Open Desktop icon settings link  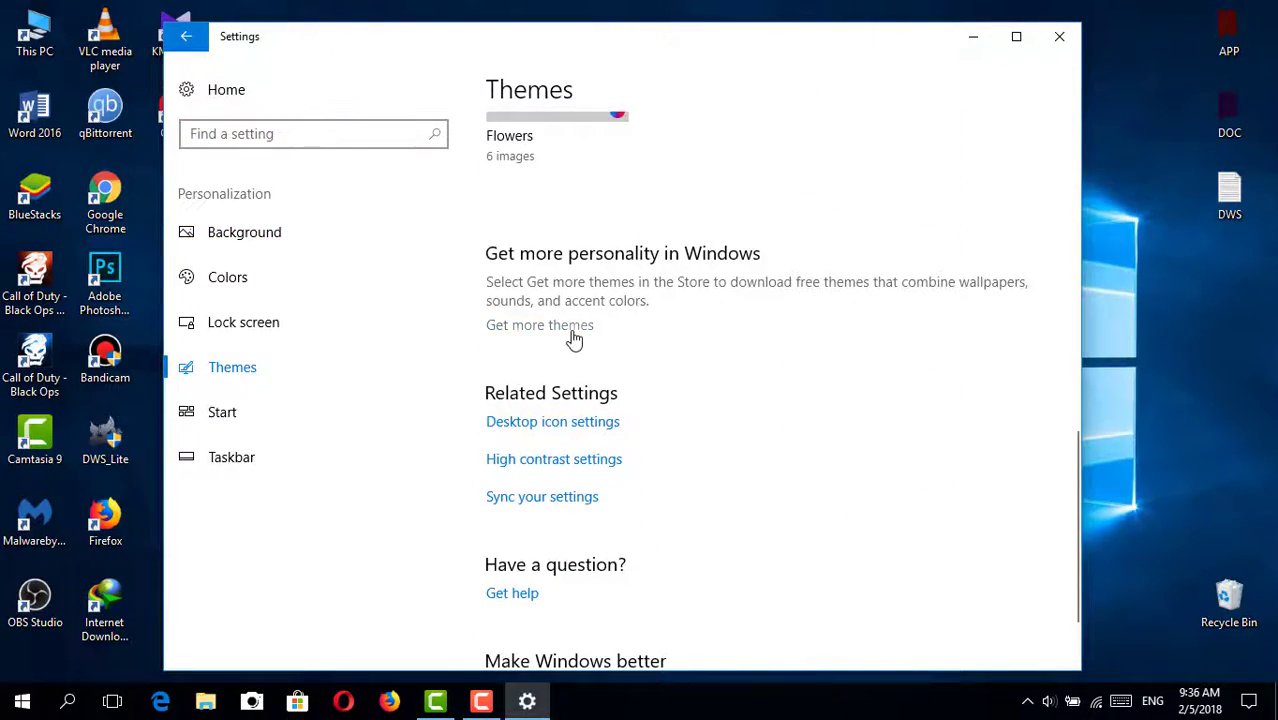coord(552,422)
